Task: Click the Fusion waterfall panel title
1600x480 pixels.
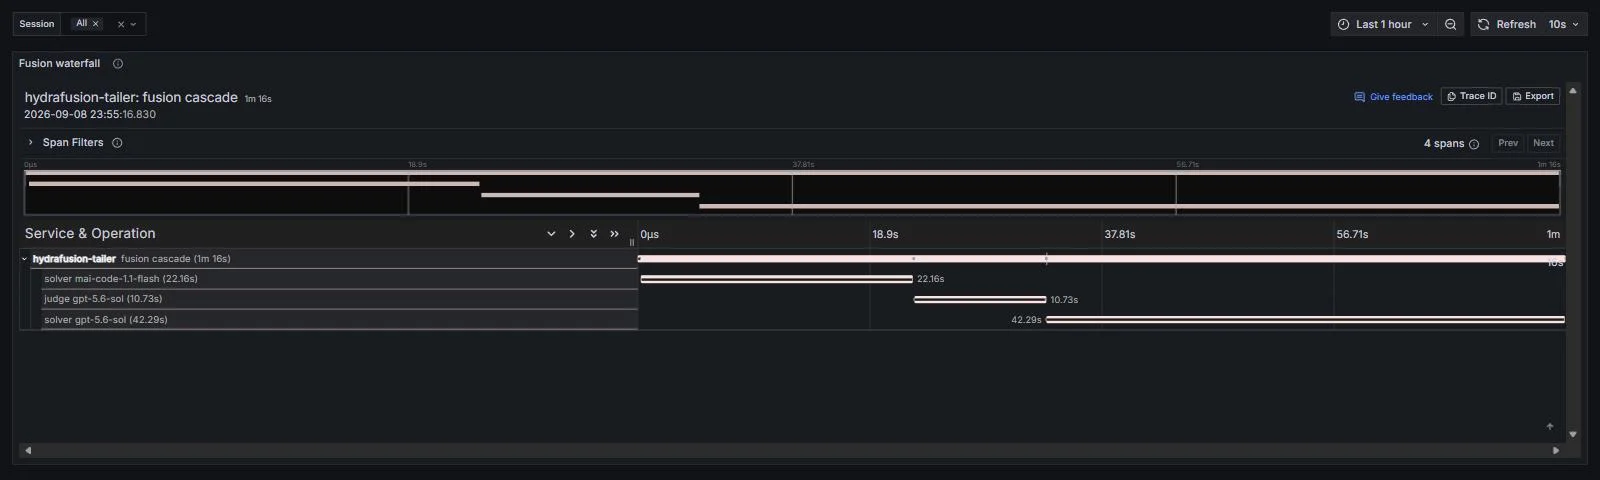Action: 59,64
